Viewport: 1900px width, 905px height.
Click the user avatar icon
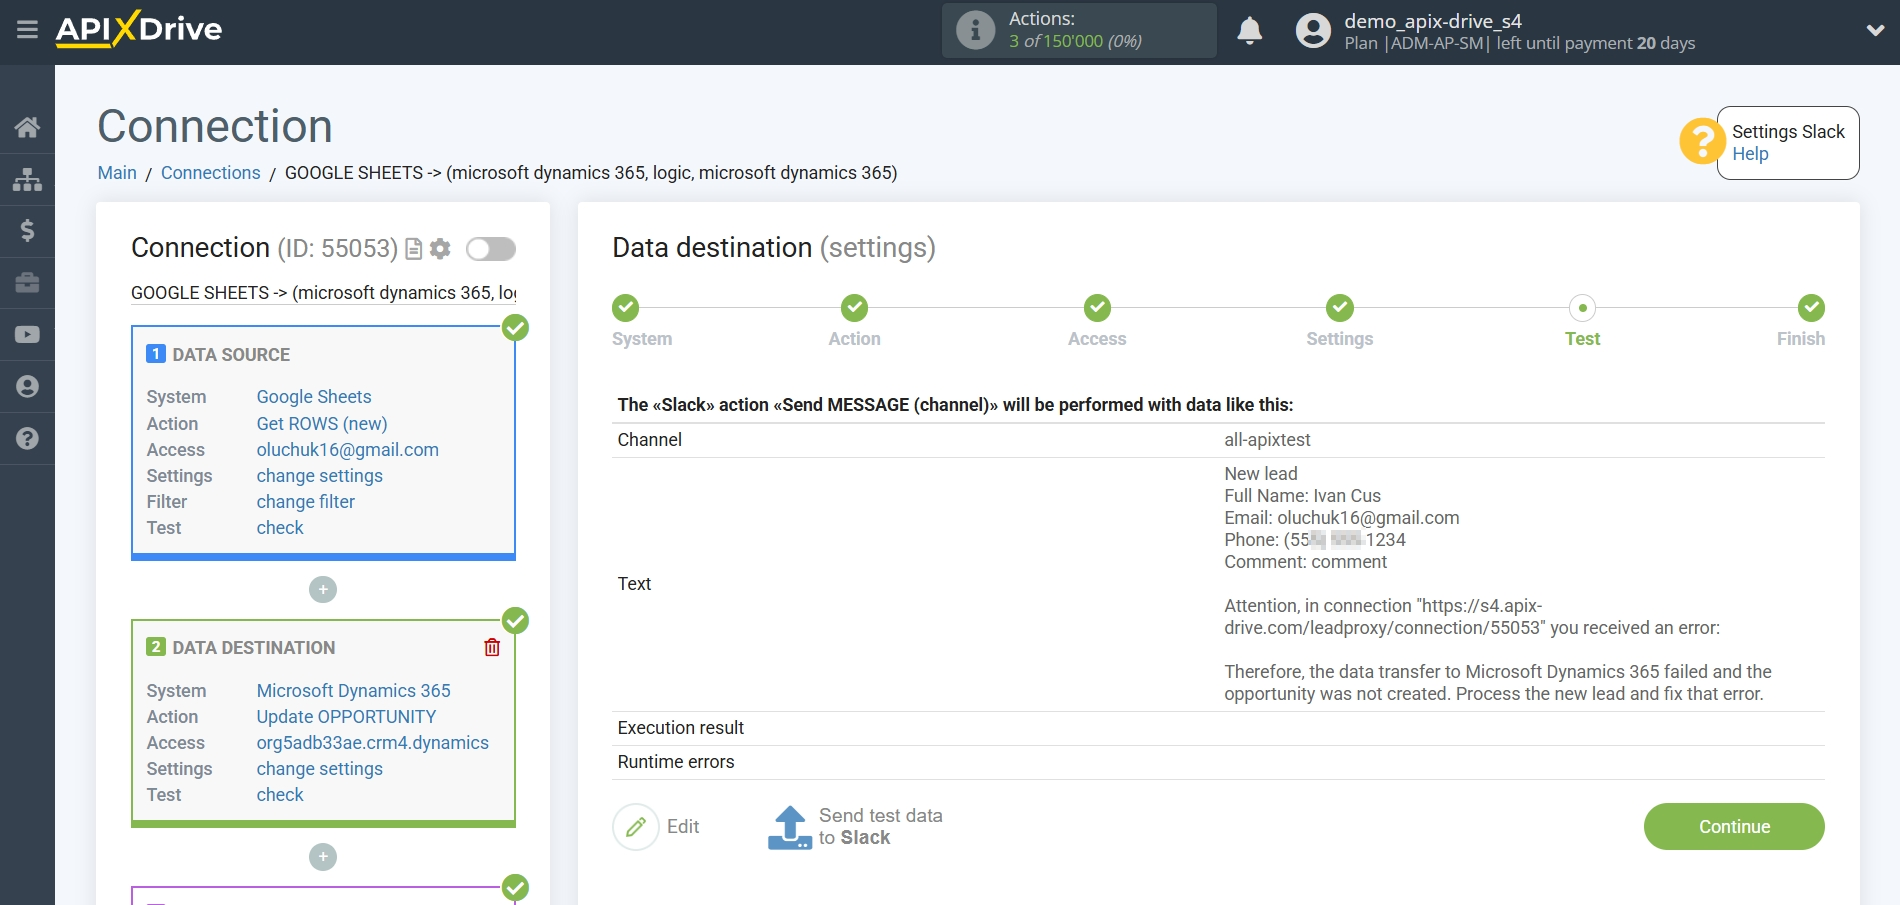[1313, 31]
